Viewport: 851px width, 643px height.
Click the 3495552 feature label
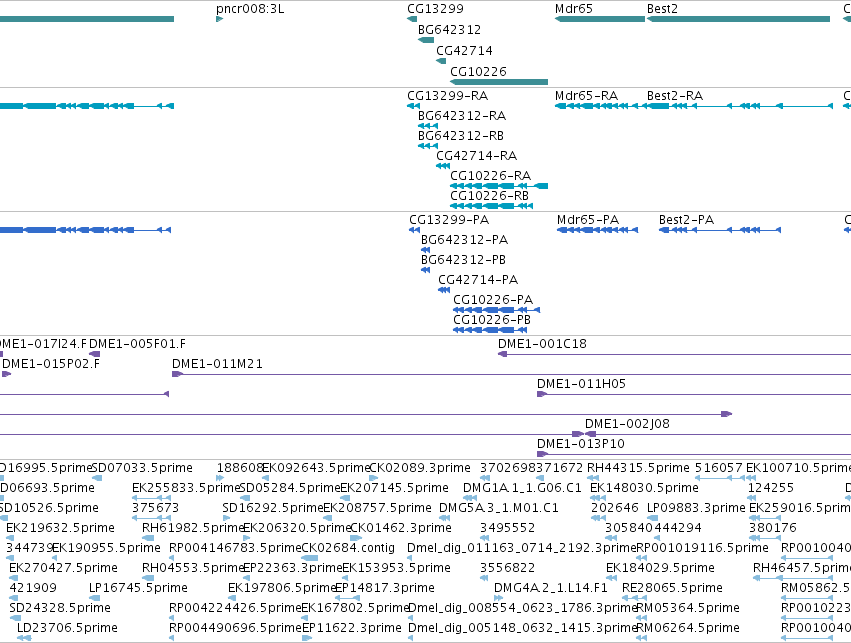[x=507, y=528]
